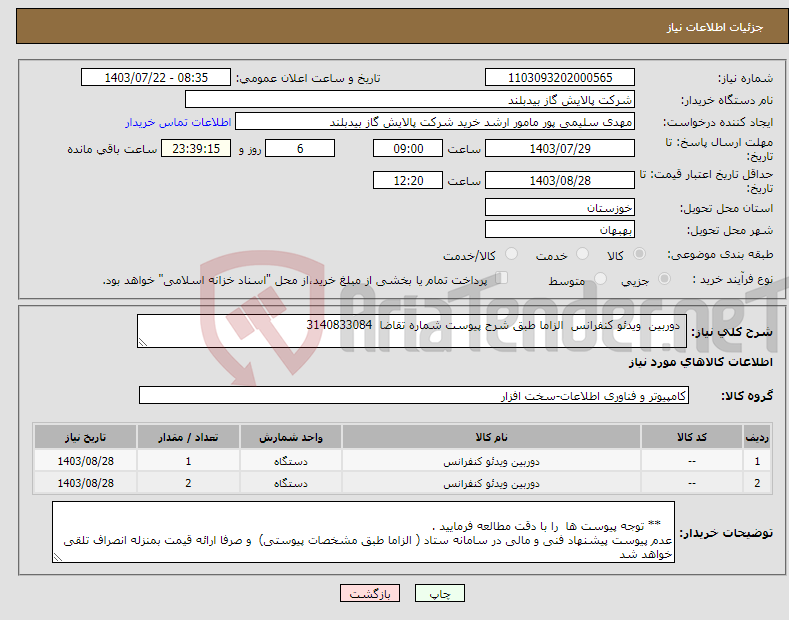Select the متوسط purchase type radio

(x=600, y=278)
